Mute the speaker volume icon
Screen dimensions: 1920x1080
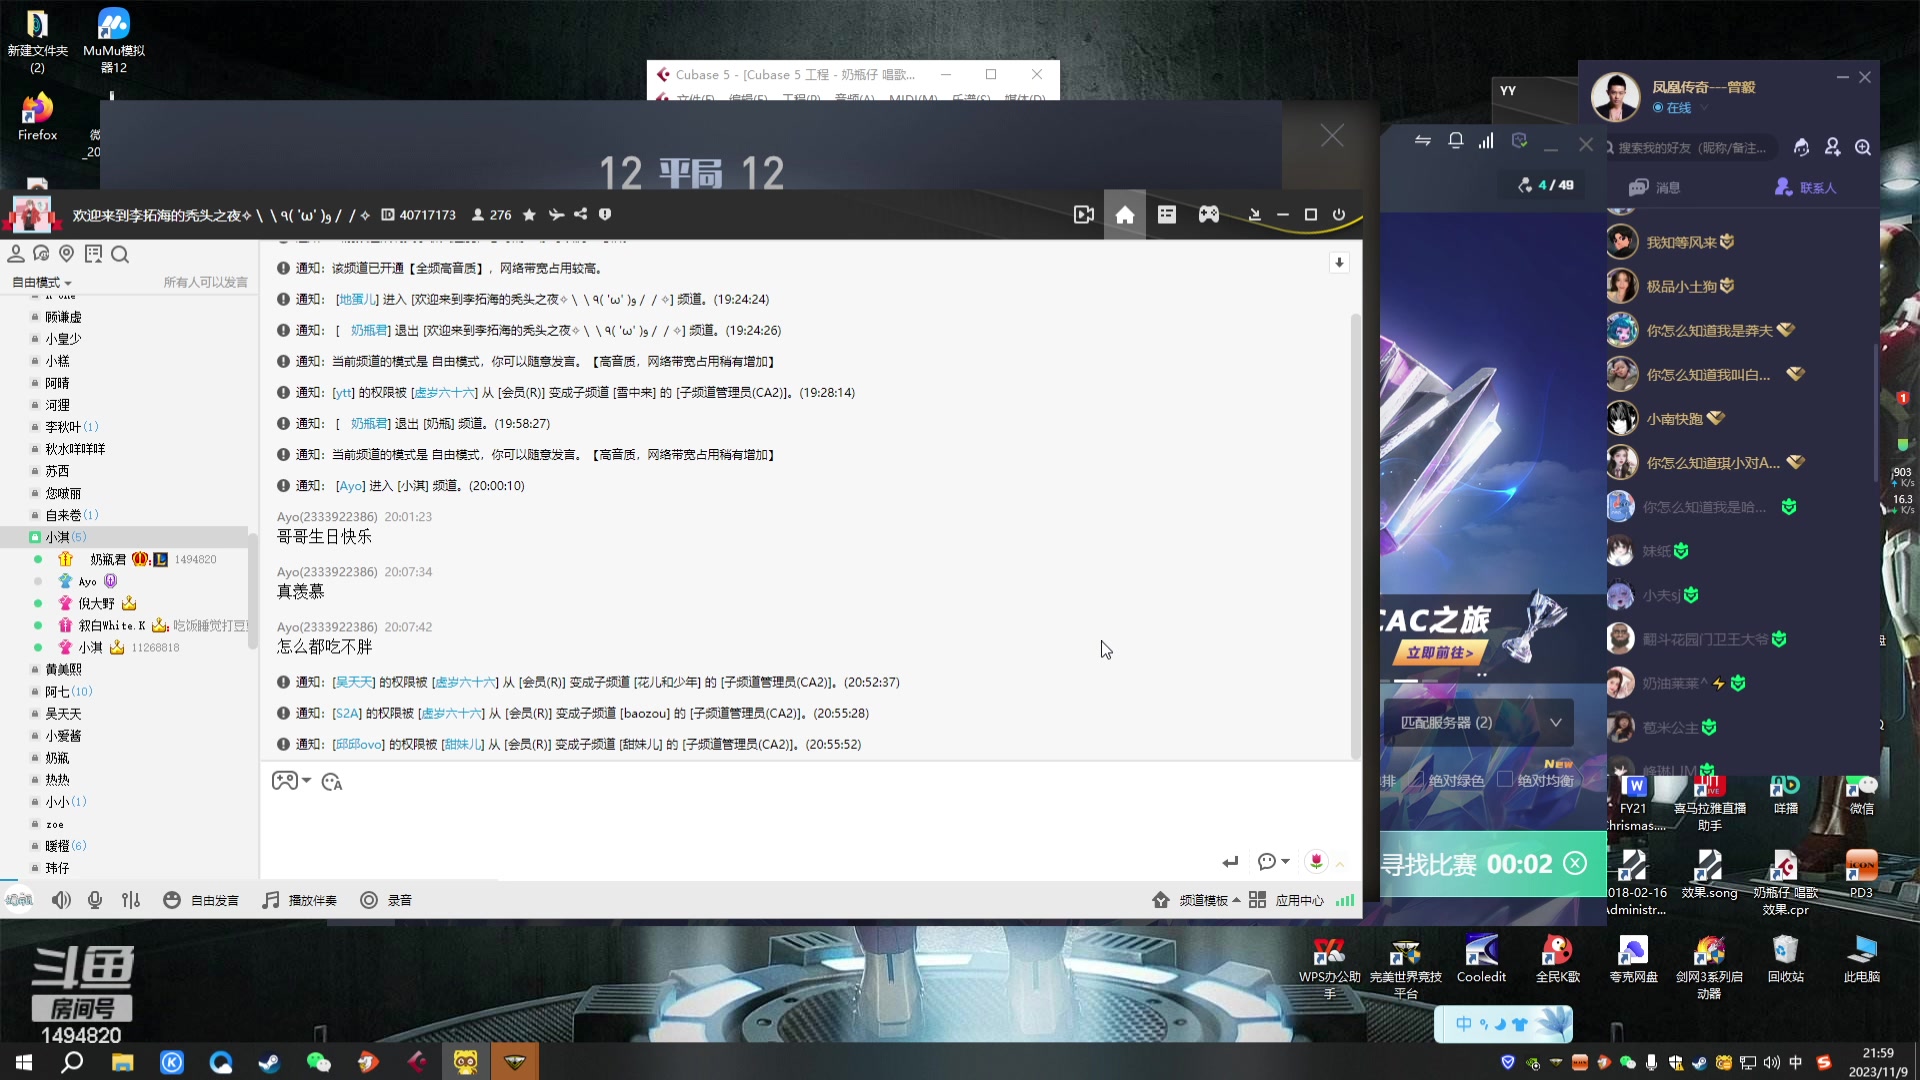(61, 900)
